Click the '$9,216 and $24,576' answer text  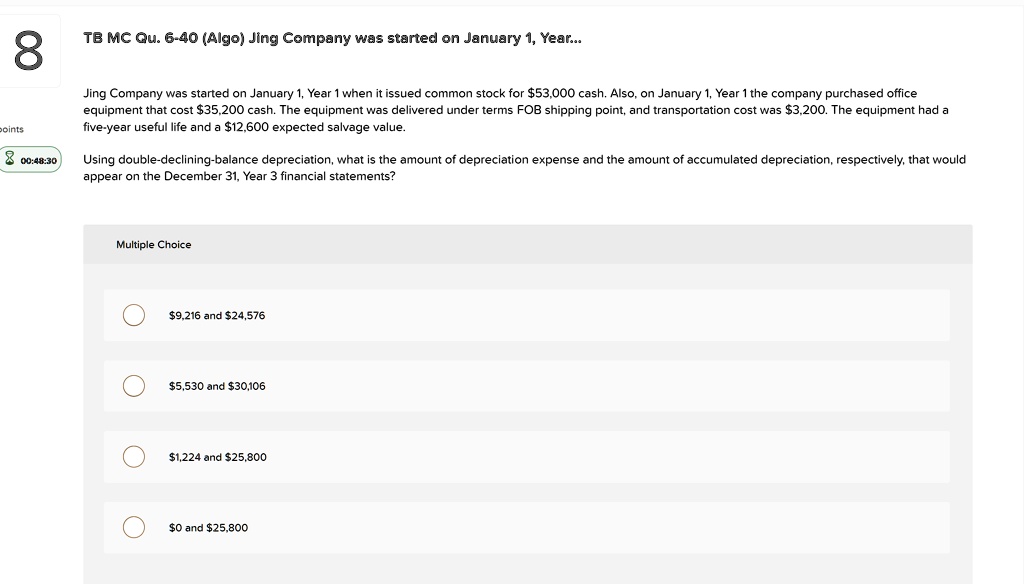(217, 316)
